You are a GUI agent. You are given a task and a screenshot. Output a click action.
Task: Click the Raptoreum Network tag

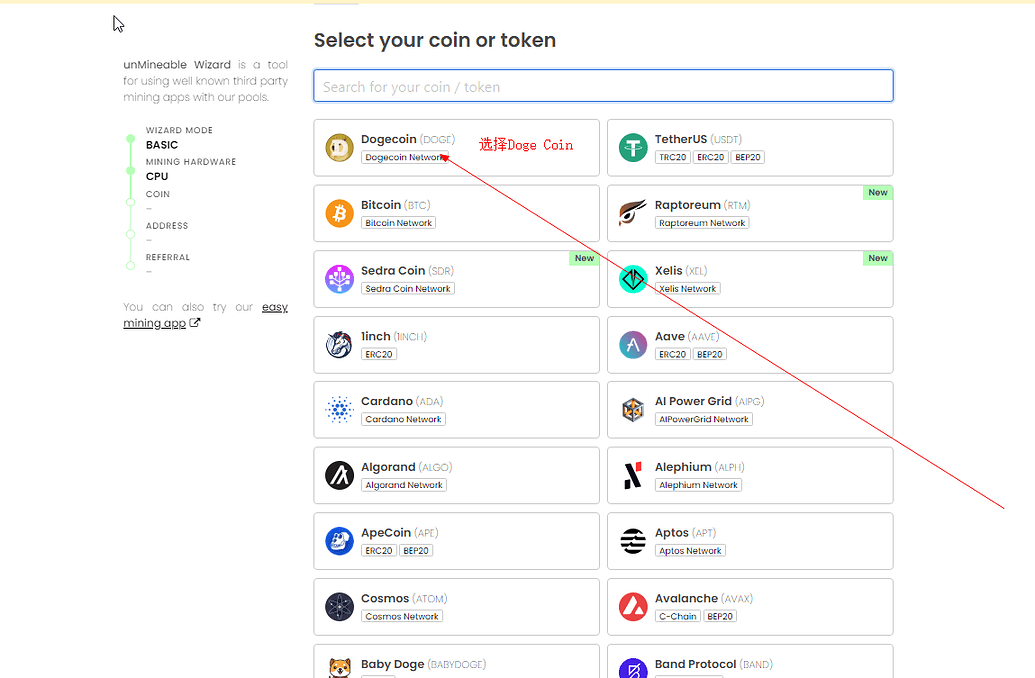[702, 223]
